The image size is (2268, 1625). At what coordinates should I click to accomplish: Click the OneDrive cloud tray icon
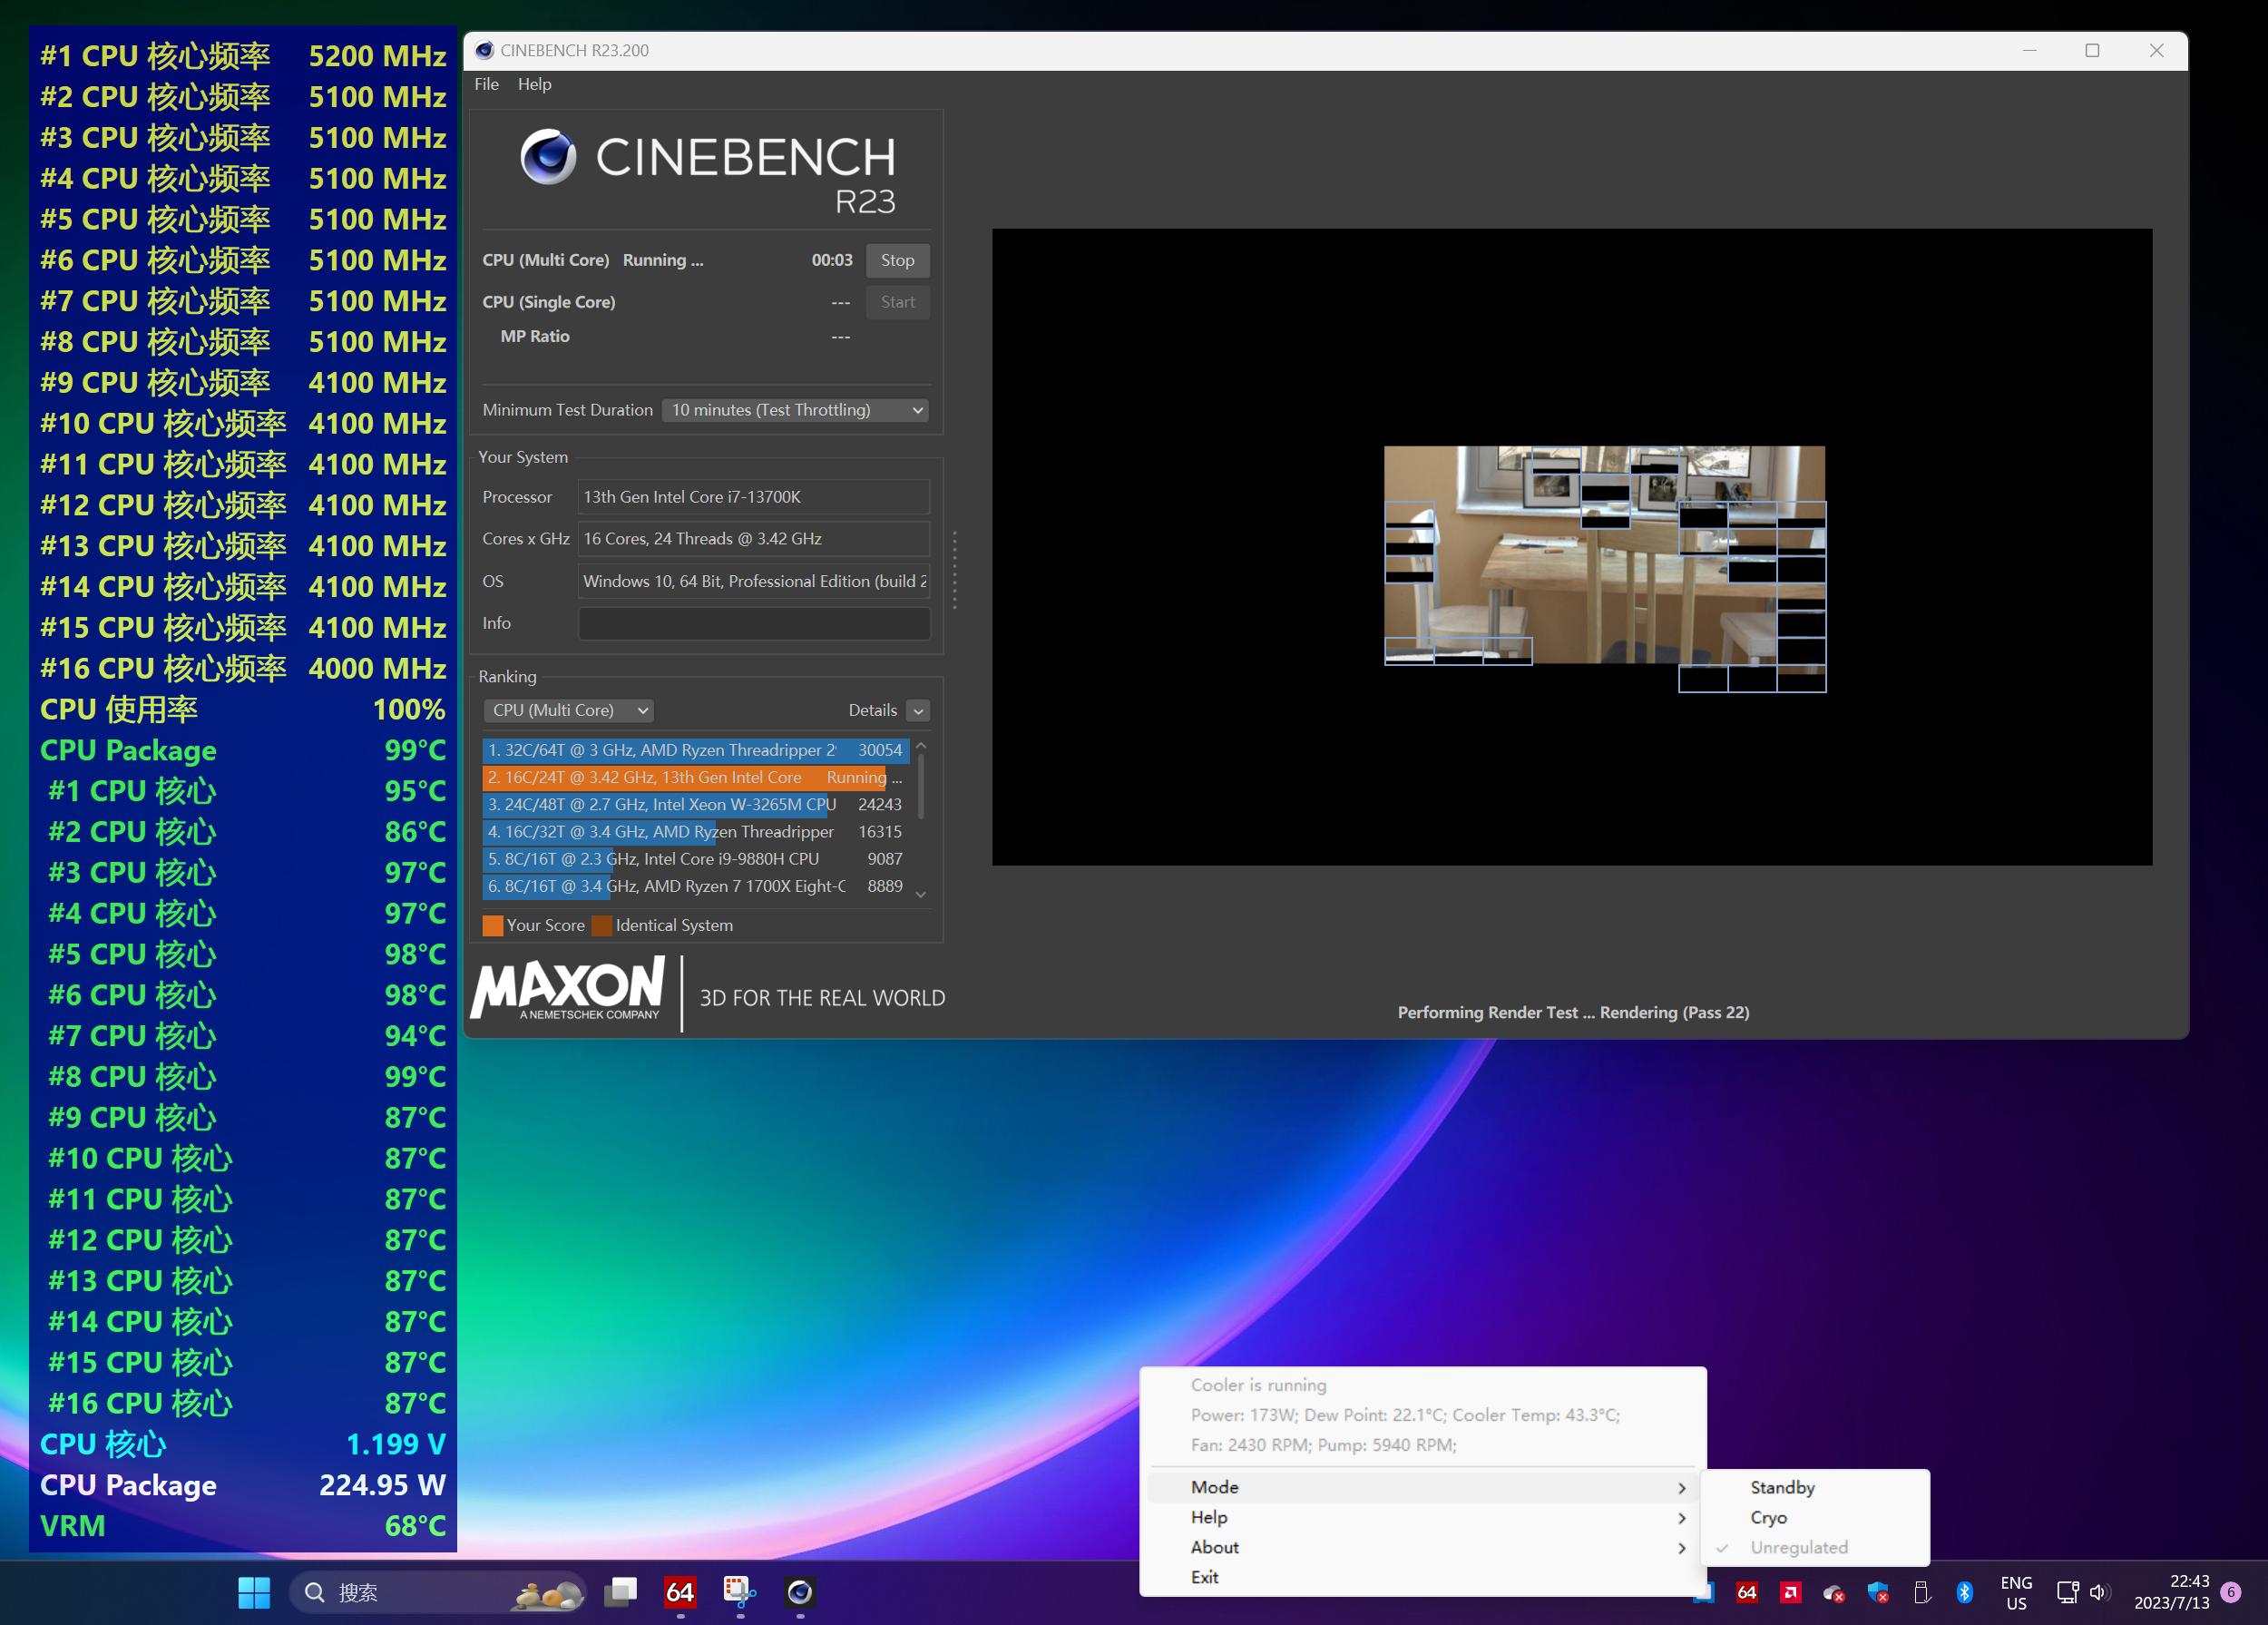point(1833,1593)
